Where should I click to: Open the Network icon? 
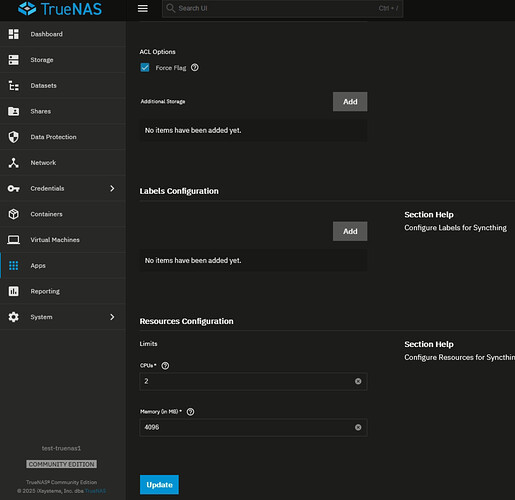(x=14, y=163)
